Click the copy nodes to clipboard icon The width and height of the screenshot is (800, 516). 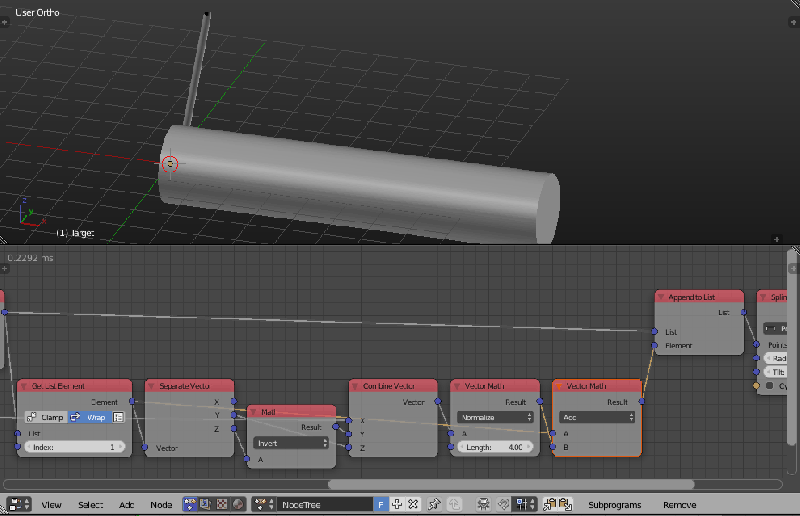pyautogui.click(x=549, y=504)
